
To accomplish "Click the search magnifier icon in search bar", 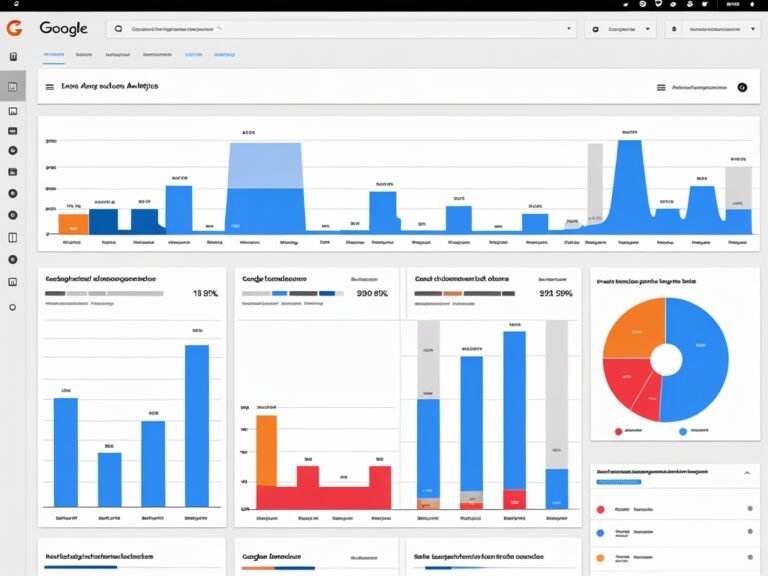I will tap(120, 30).
